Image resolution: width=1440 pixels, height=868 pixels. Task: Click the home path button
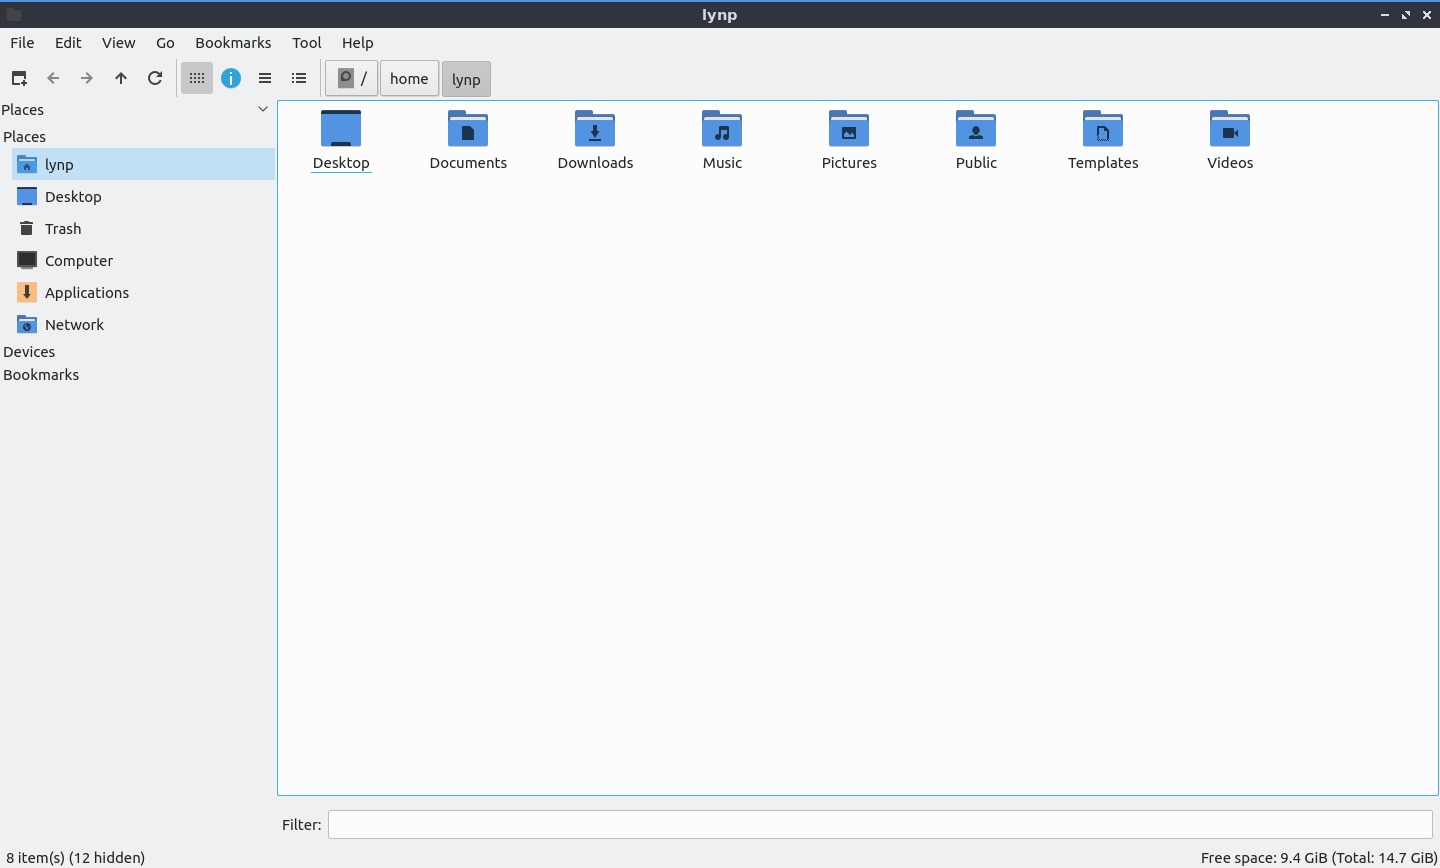(409, 79)
